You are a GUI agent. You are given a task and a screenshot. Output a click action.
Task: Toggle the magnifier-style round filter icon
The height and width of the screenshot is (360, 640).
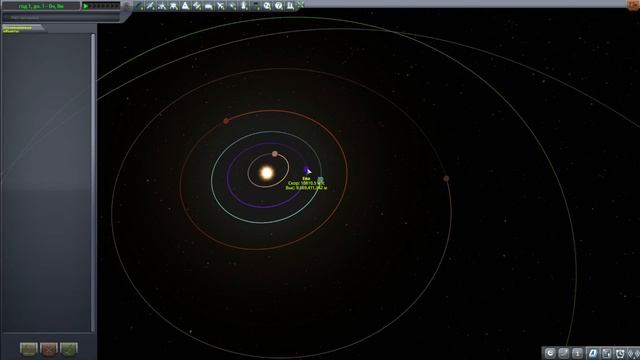(267, 6)
